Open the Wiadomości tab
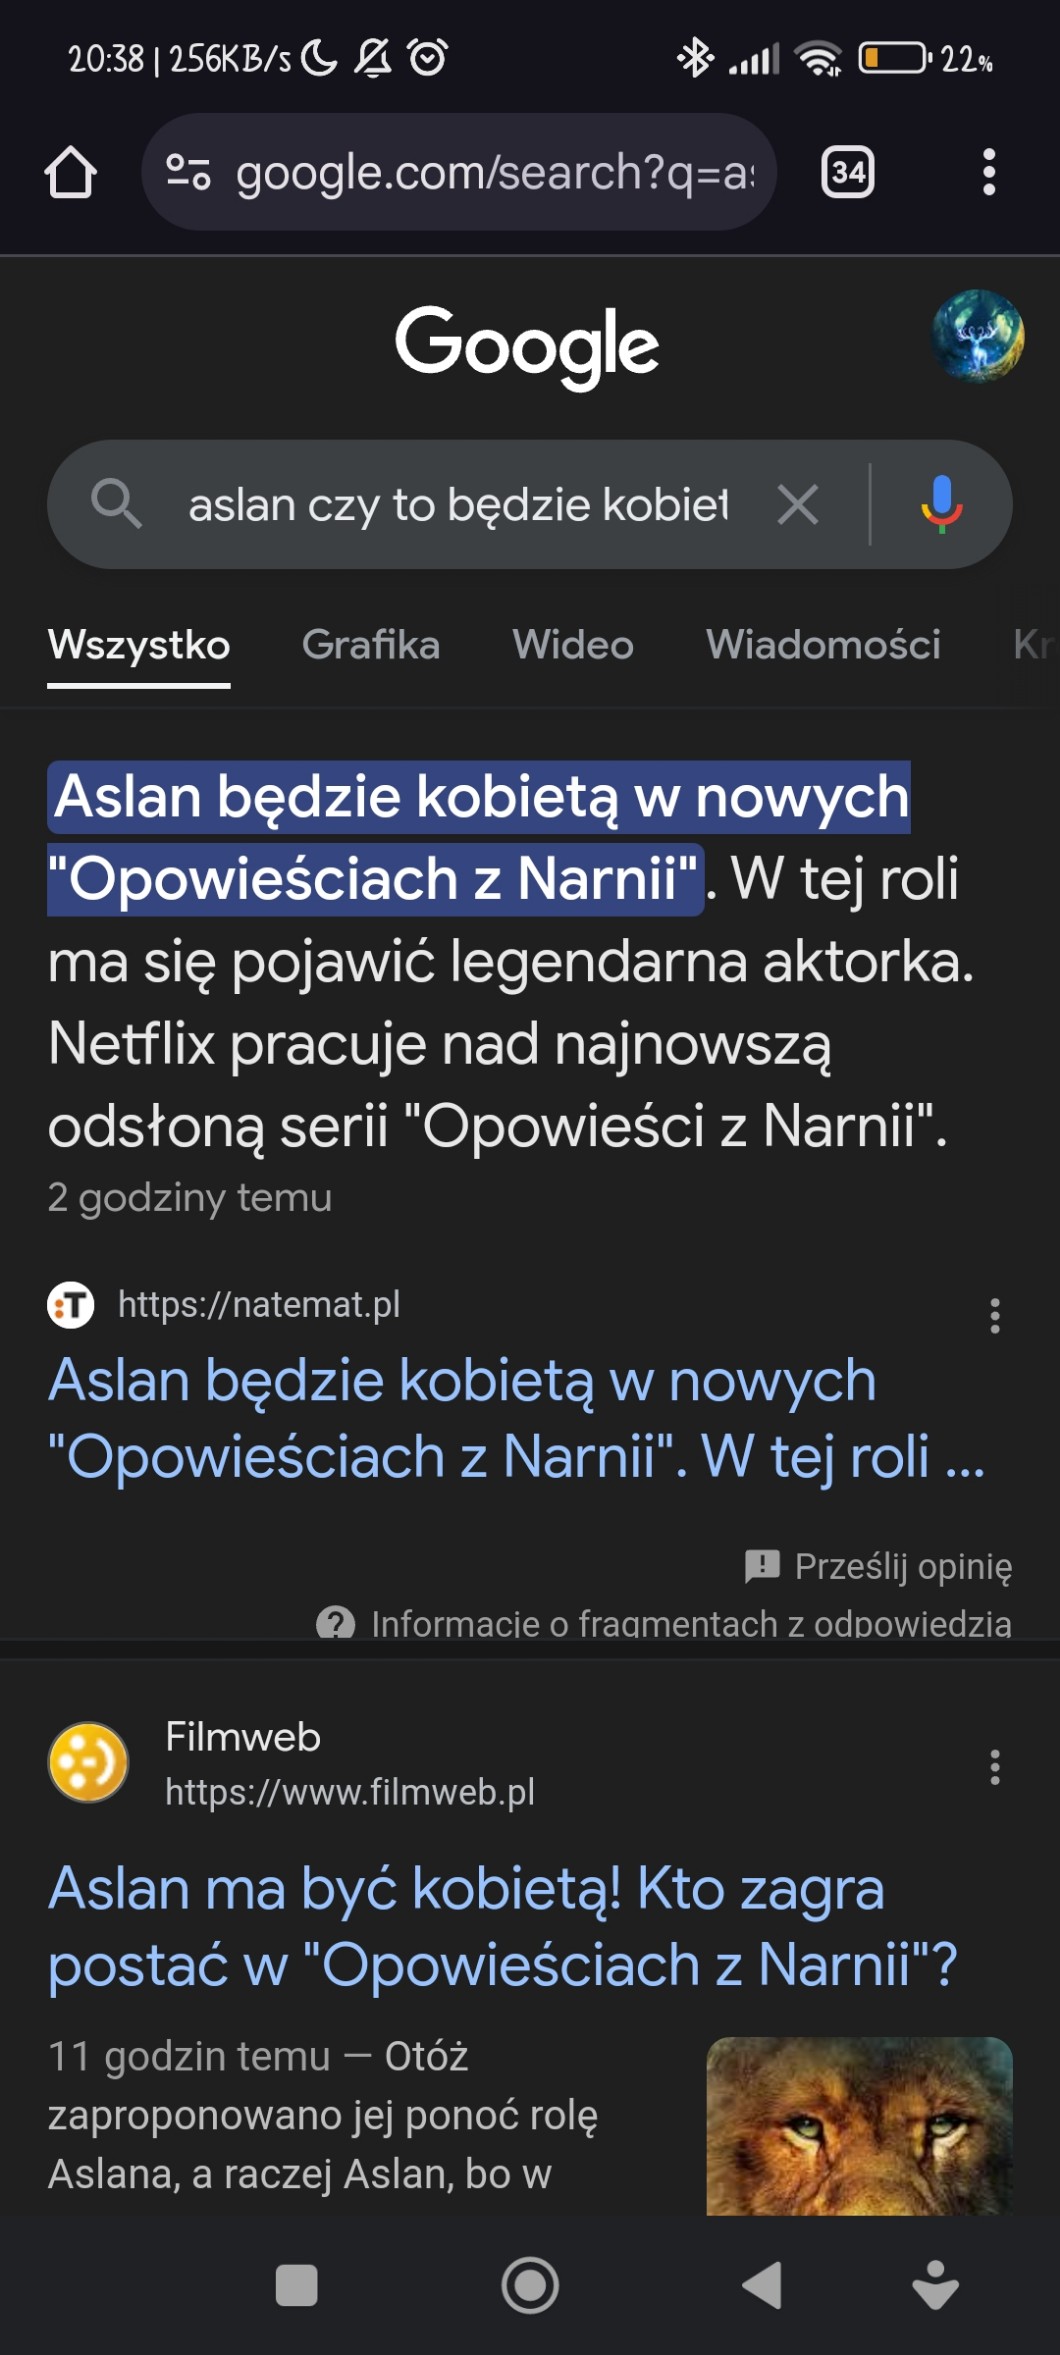The image size is (1060, 2355). (x=823, y=645)
